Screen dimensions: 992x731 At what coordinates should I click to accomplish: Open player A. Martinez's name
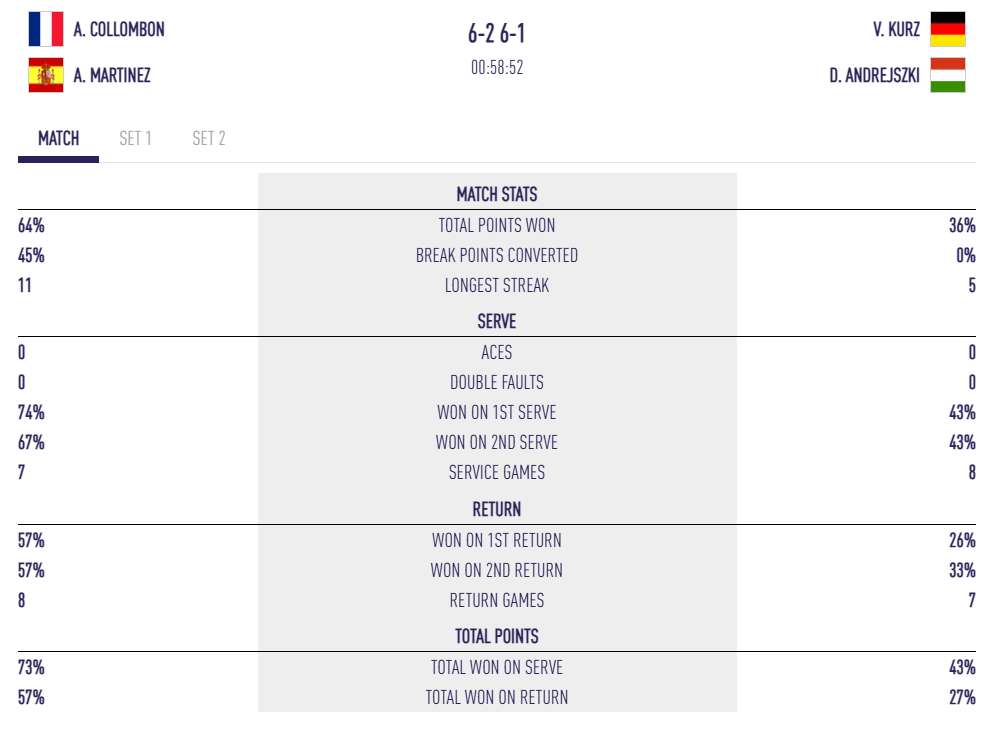coord(112,75)
